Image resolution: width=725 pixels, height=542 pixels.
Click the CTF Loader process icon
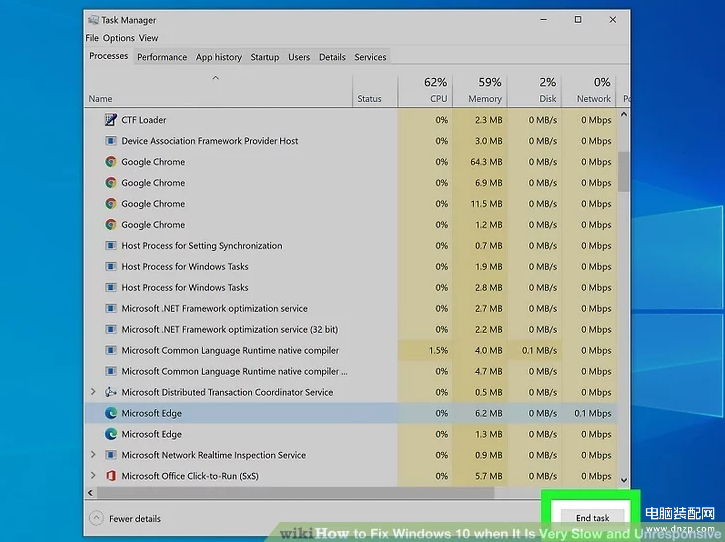click(111, 120)
